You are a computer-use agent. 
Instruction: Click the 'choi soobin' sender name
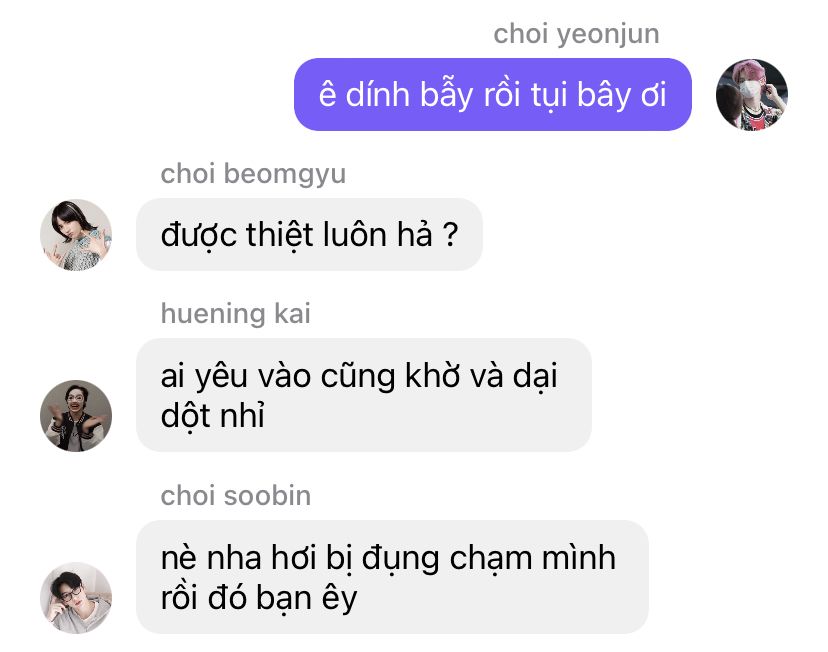coord(236,496)
